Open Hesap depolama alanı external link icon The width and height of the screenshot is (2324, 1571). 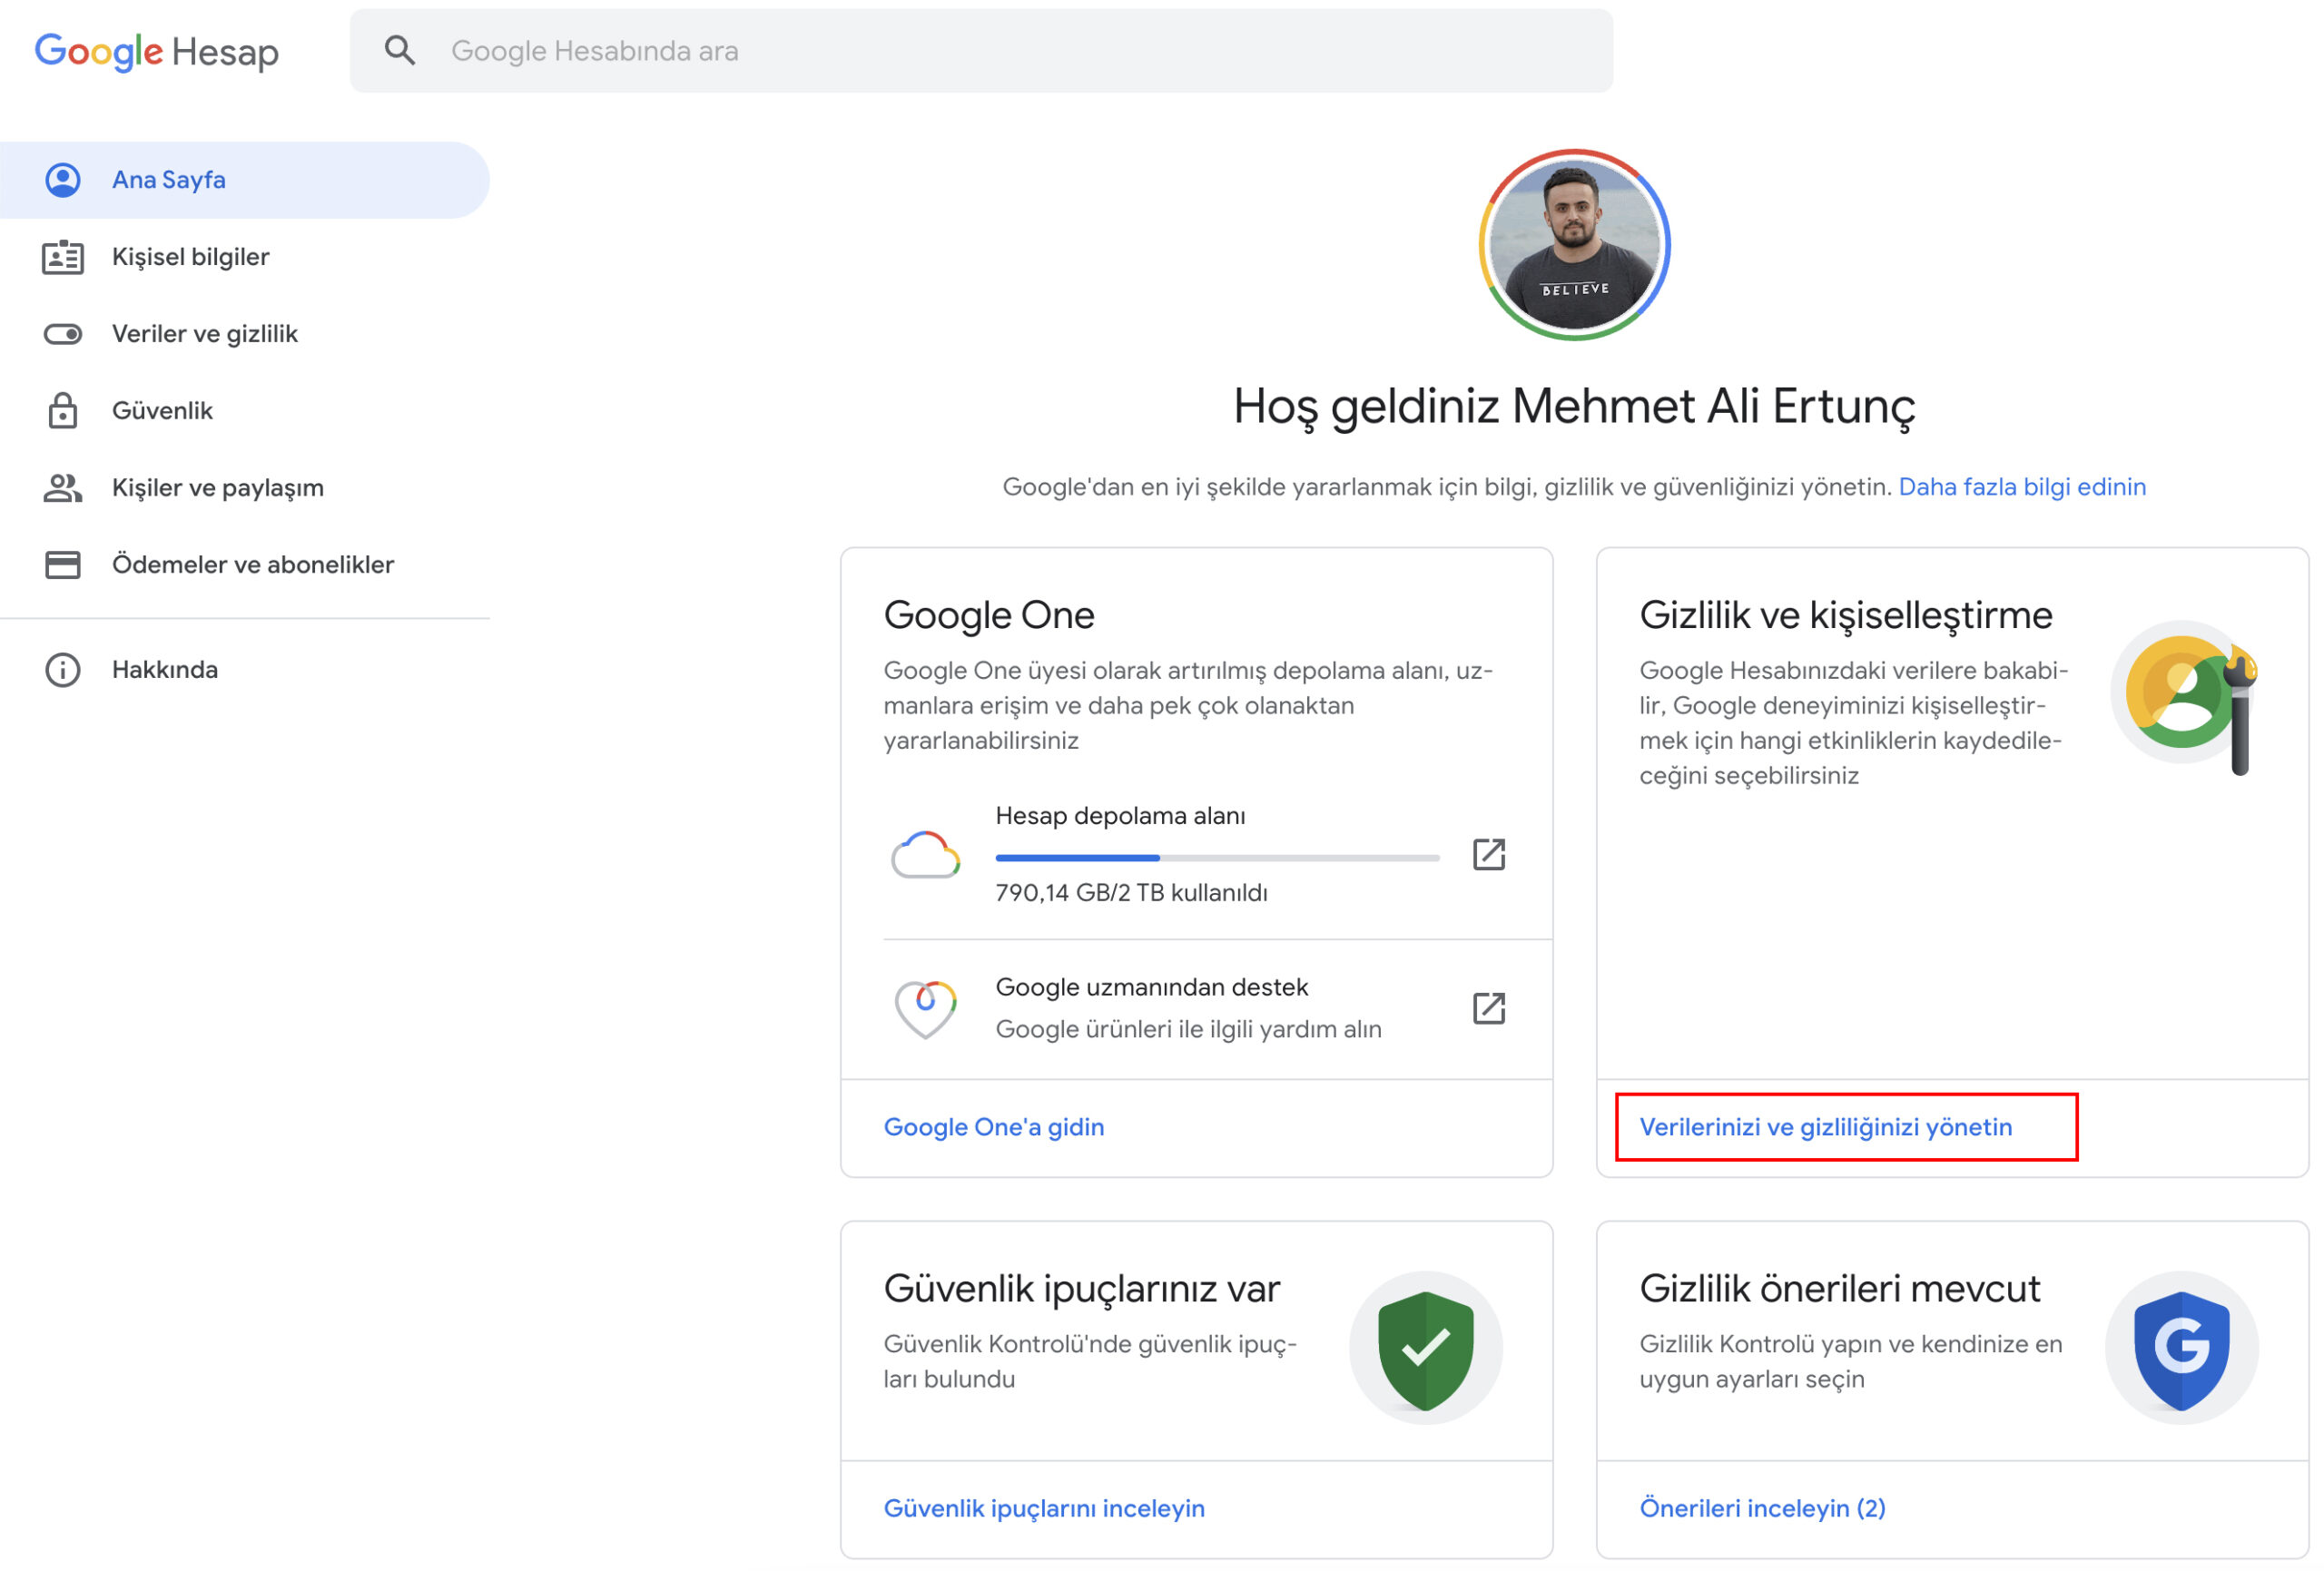[x=1489, y=854]
